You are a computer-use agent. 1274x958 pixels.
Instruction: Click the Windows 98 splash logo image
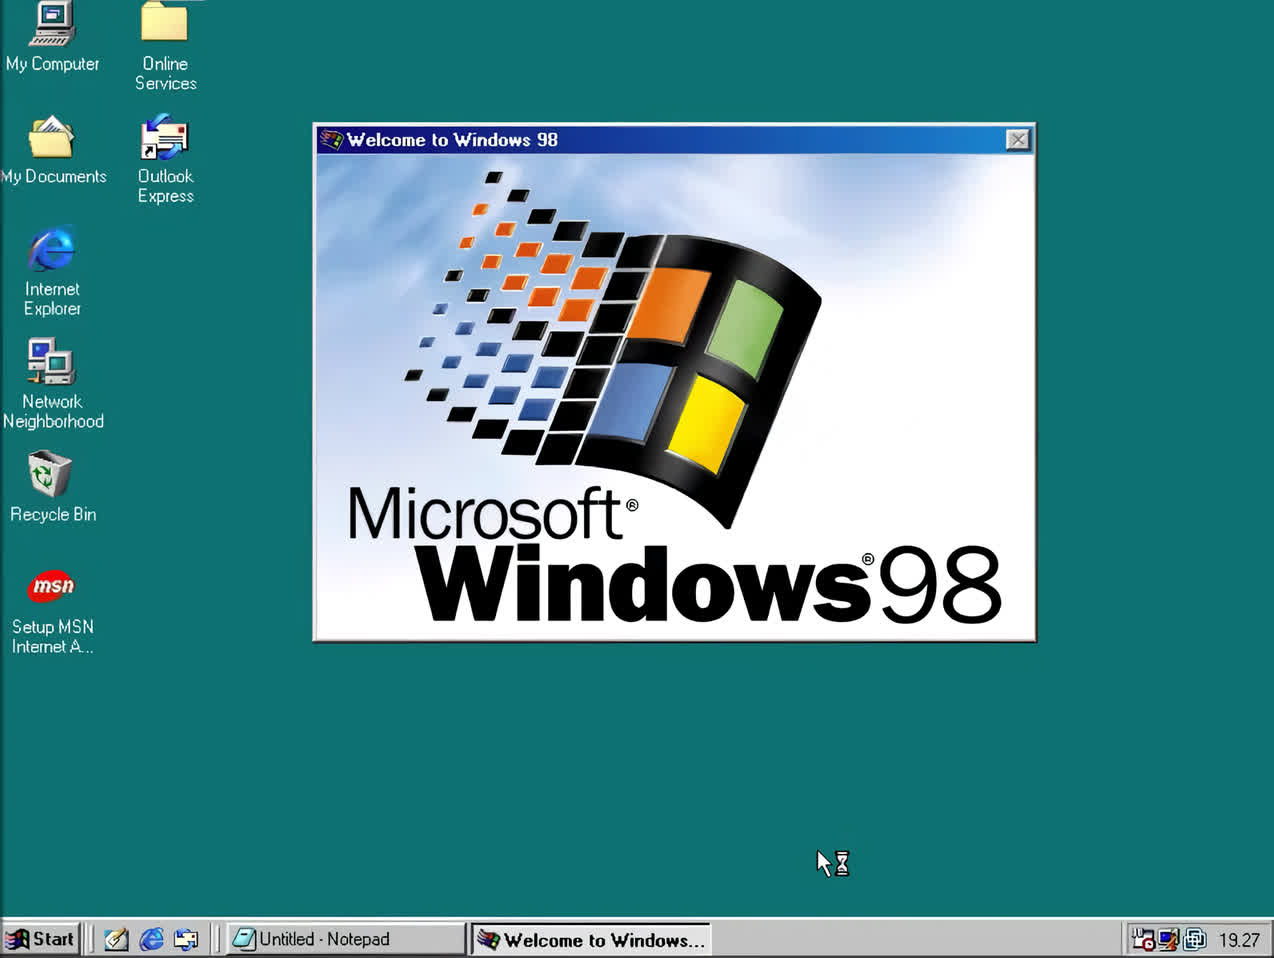[674, 396]
